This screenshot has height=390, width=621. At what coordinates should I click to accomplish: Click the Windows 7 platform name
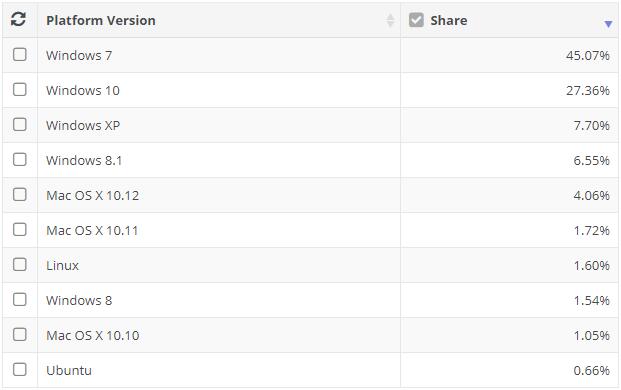pyautogui.click(x=79, y=55)
